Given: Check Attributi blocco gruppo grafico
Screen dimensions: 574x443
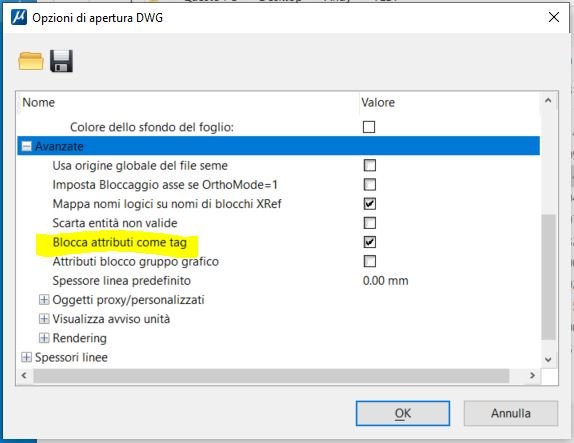Looking at the screenshot, I should [369, 261].
